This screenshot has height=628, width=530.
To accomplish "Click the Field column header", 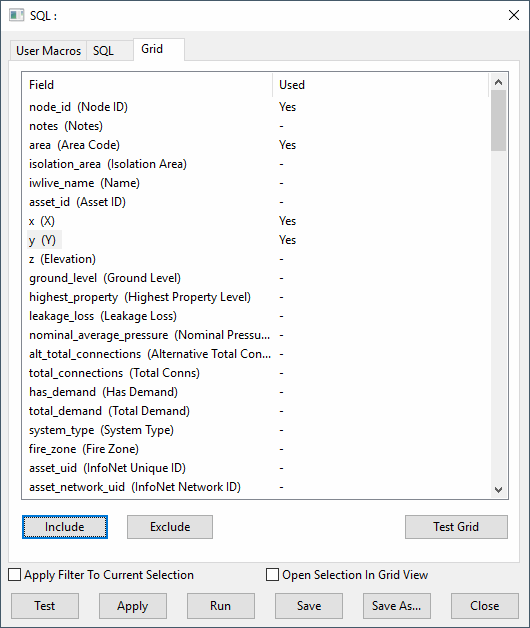I will click(147, 85).
